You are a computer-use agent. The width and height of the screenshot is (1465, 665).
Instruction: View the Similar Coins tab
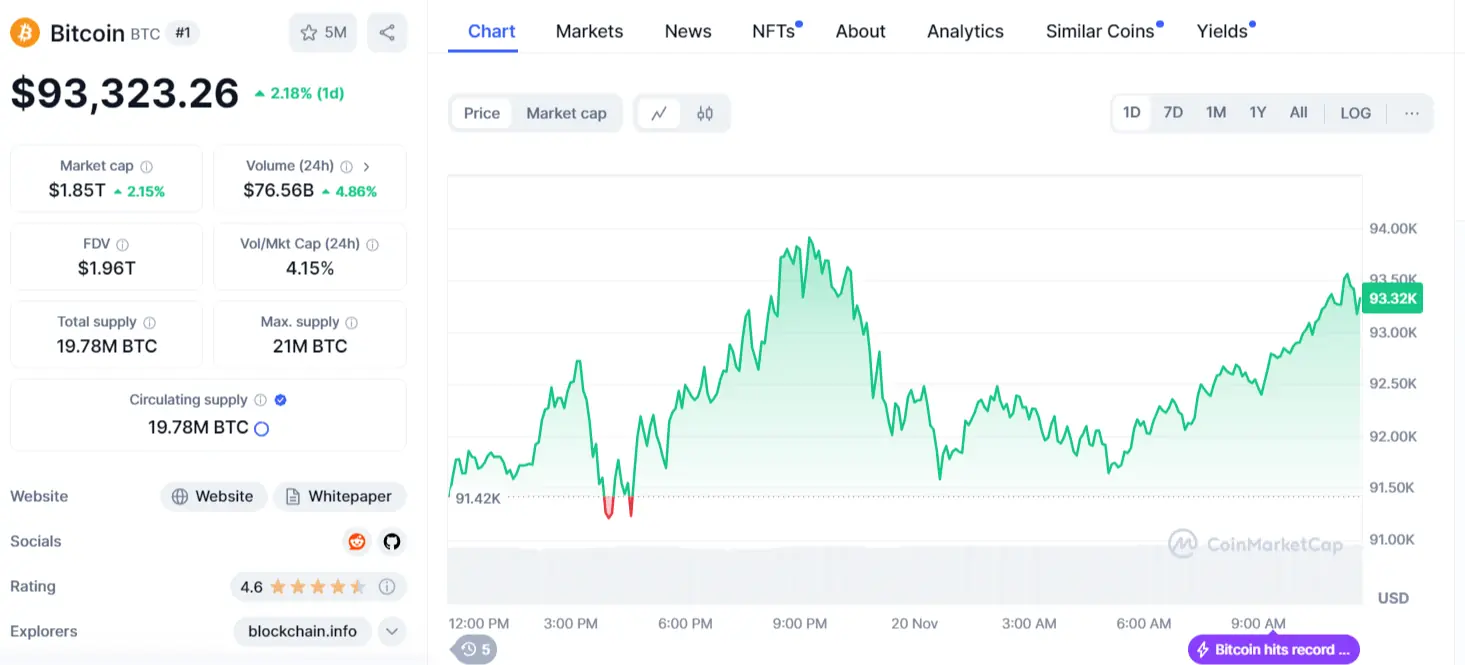point(1100,31)
